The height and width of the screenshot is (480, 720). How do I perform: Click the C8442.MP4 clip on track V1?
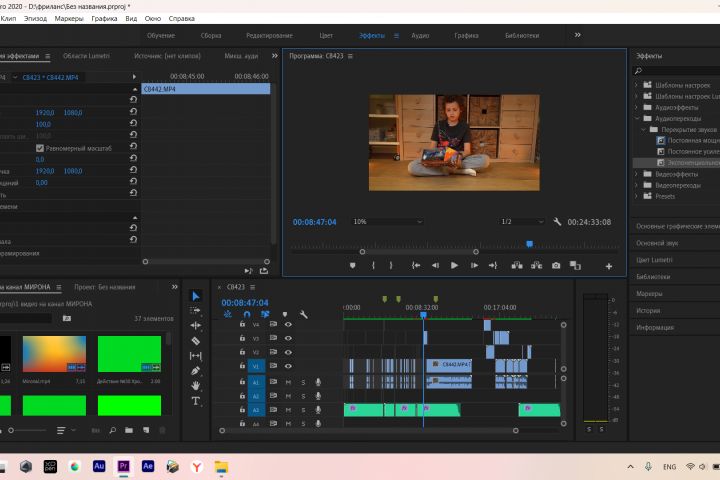tap(449, 366)
